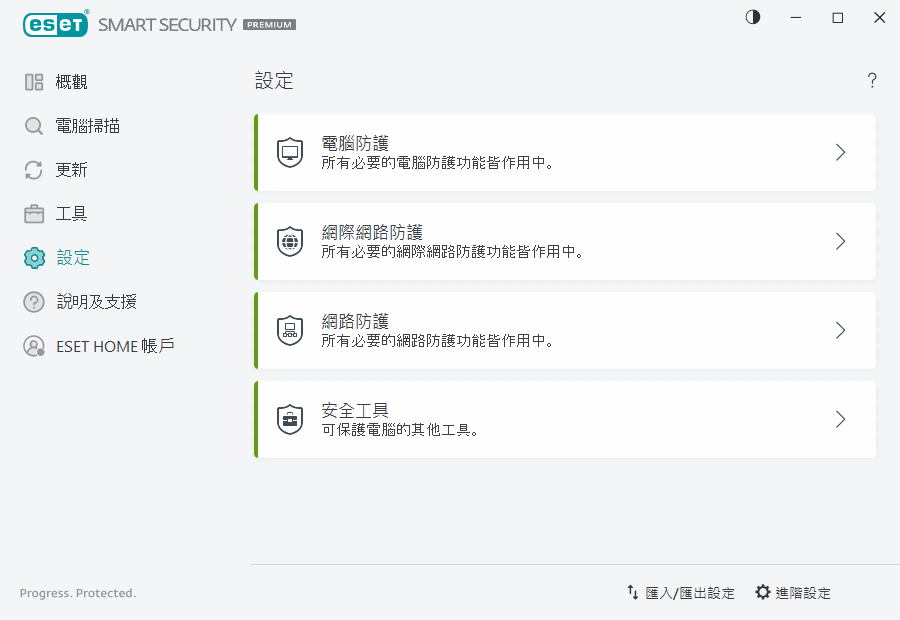Select the 更新 (Update) sidebar icon
The height and width of the screenshot is (620, 900).
coord(32,169)
